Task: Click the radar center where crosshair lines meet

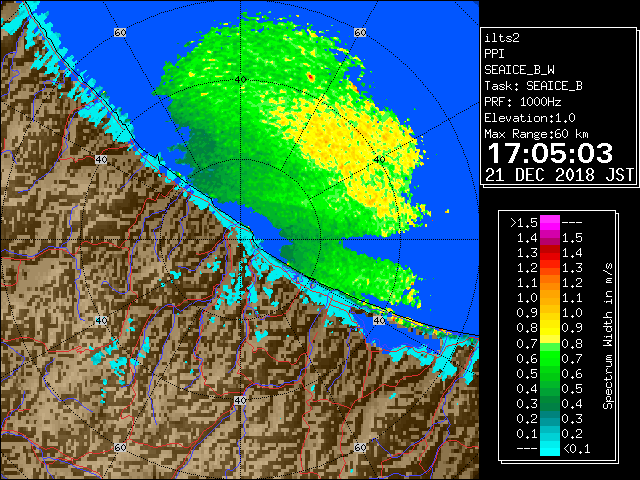Action: point(240,240)
